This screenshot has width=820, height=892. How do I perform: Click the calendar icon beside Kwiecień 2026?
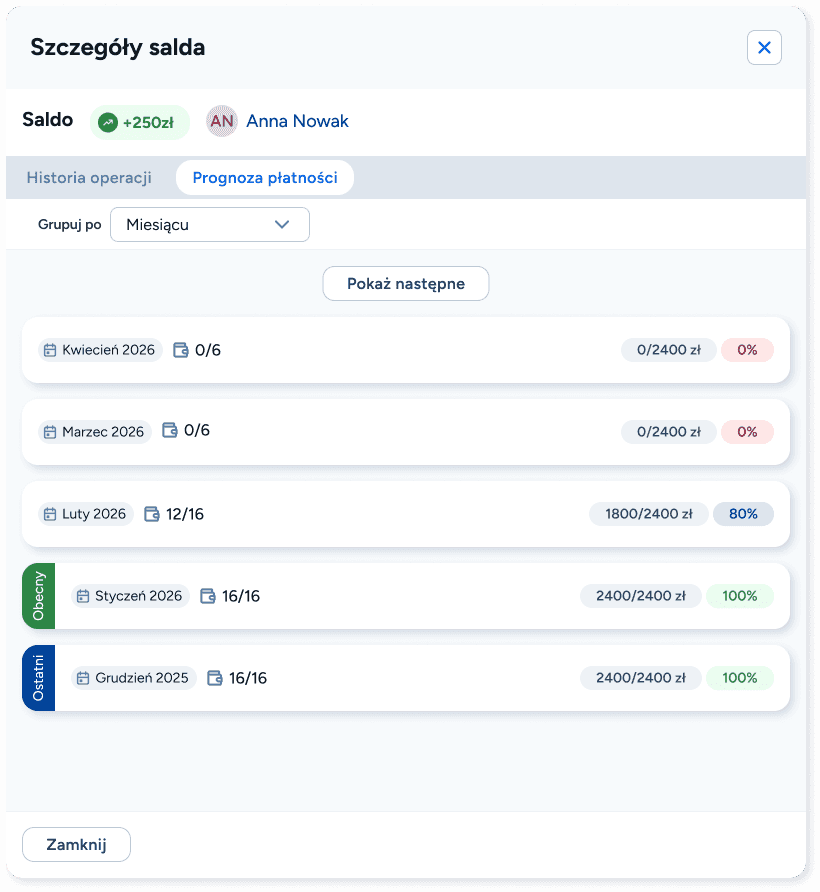click(x=50, y=350)
